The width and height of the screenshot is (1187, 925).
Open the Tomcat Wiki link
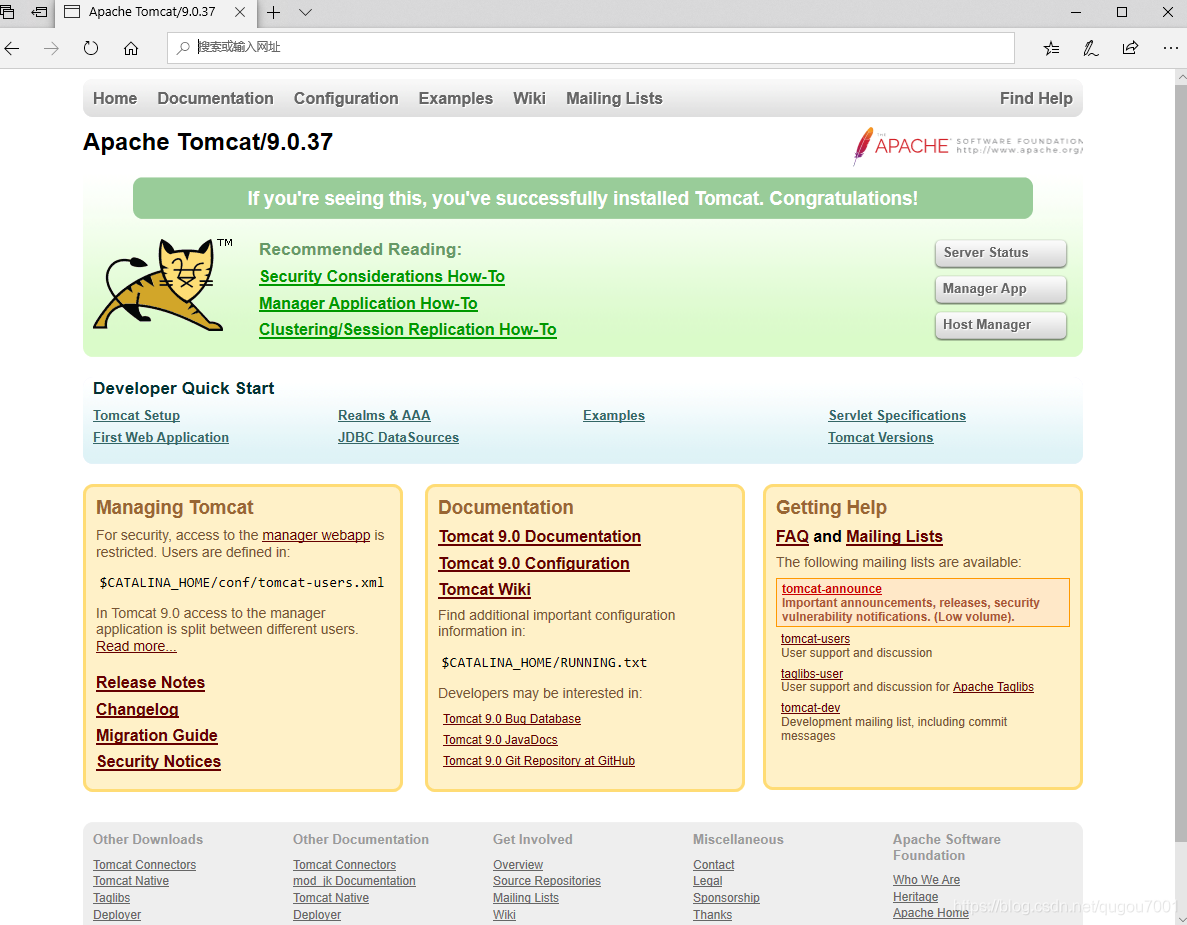pyautogui.click(x=484, y=590)
